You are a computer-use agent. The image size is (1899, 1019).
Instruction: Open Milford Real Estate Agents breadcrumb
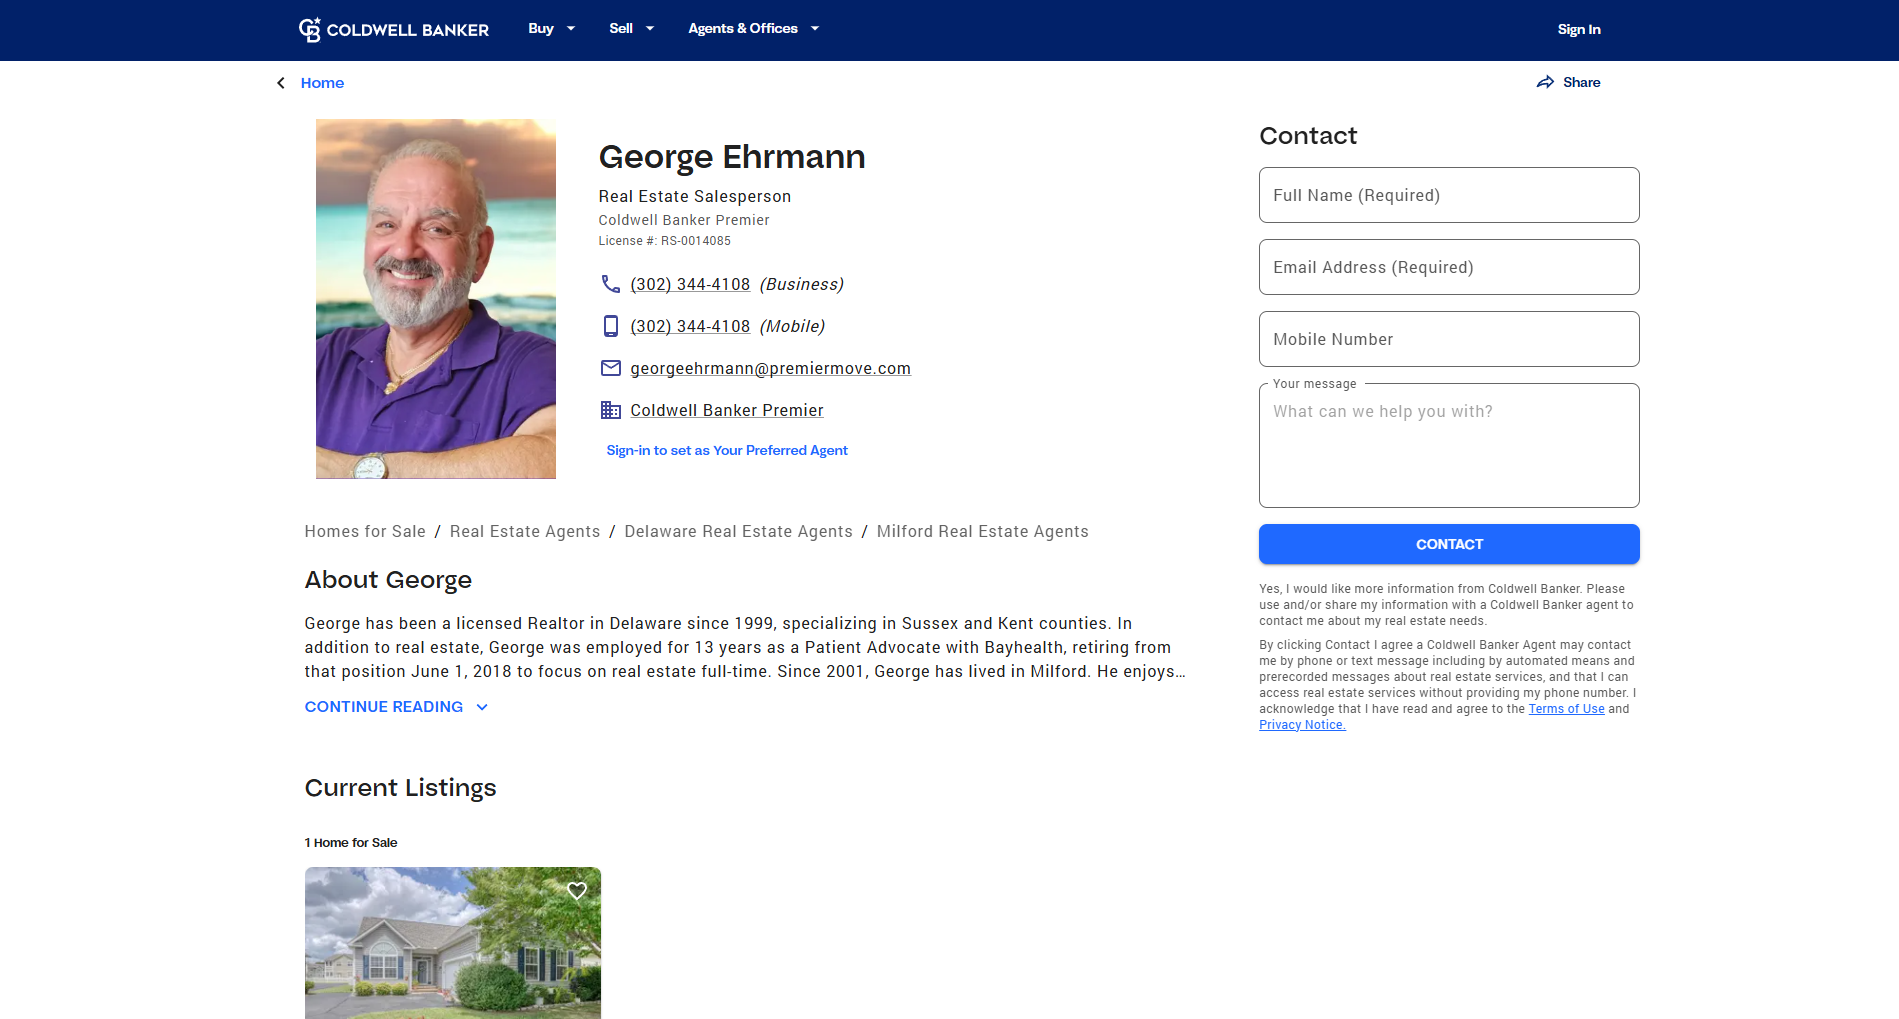(x=982, y=531)
